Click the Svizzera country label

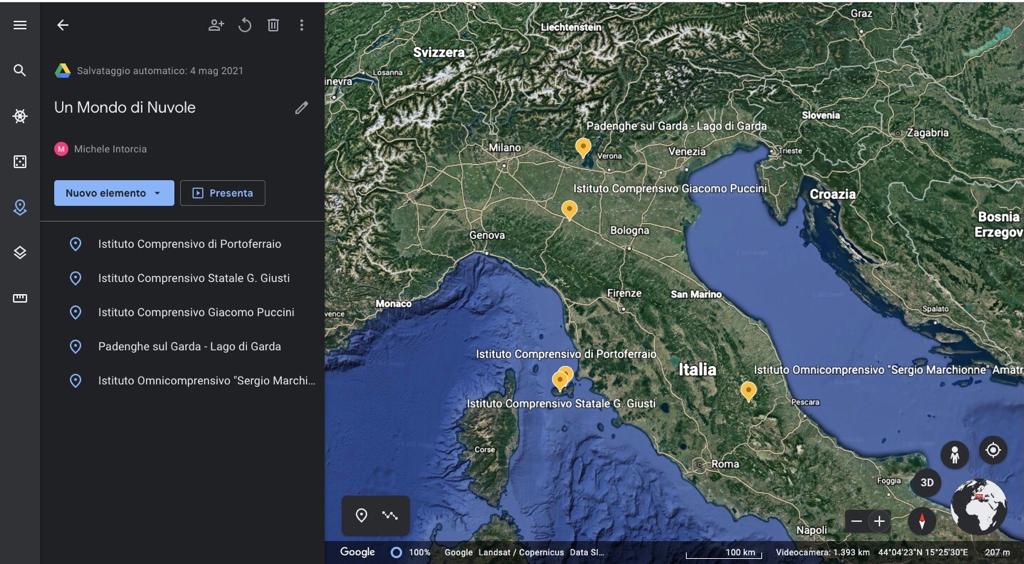(x=439, y=52)
